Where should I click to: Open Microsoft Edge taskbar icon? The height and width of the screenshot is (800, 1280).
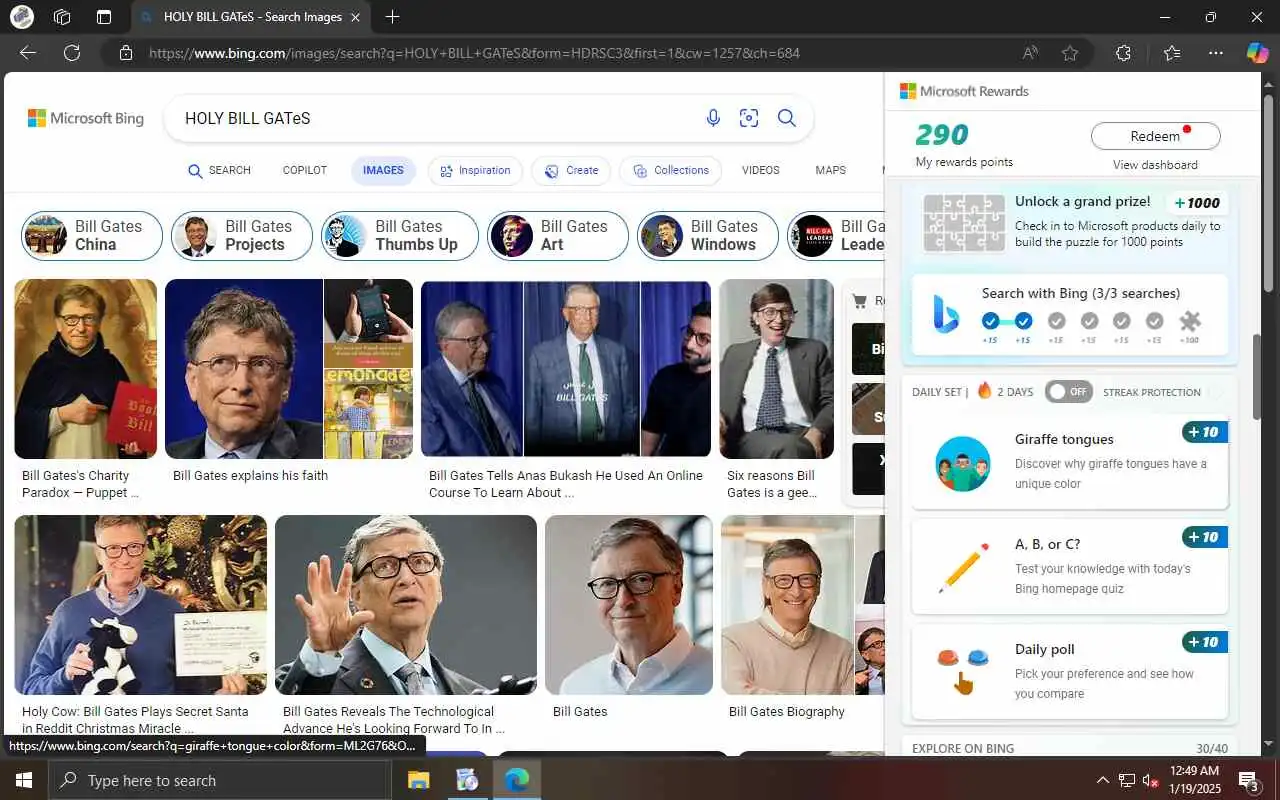pyautogui.click(x=516, y=780)
